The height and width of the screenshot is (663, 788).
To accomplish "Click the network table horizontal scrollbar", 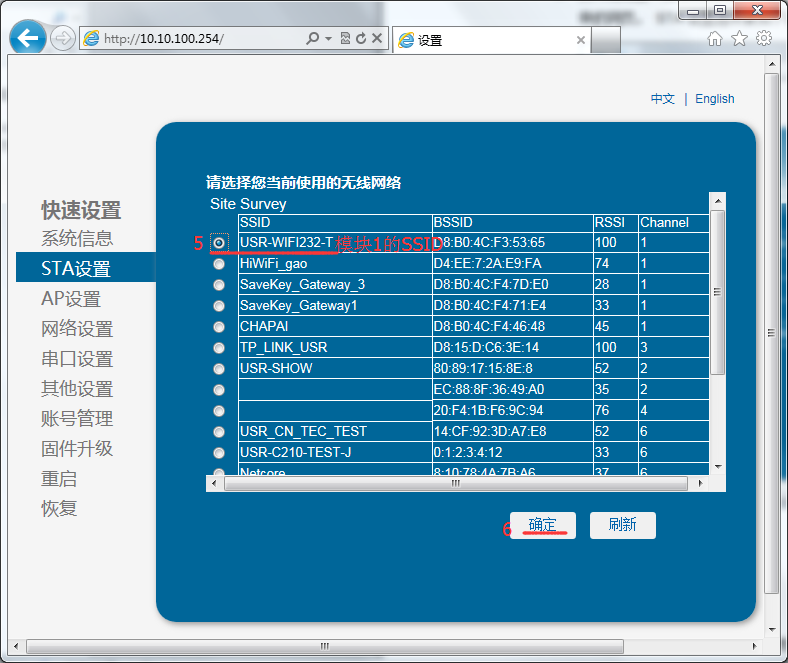I will click(x=455, y=484).
